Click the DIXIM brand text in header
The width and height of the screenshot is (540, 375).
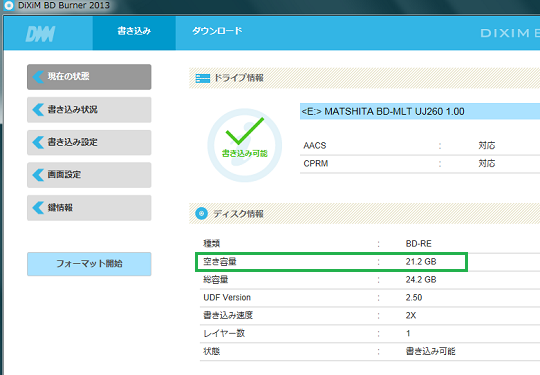tap(510, 33)
